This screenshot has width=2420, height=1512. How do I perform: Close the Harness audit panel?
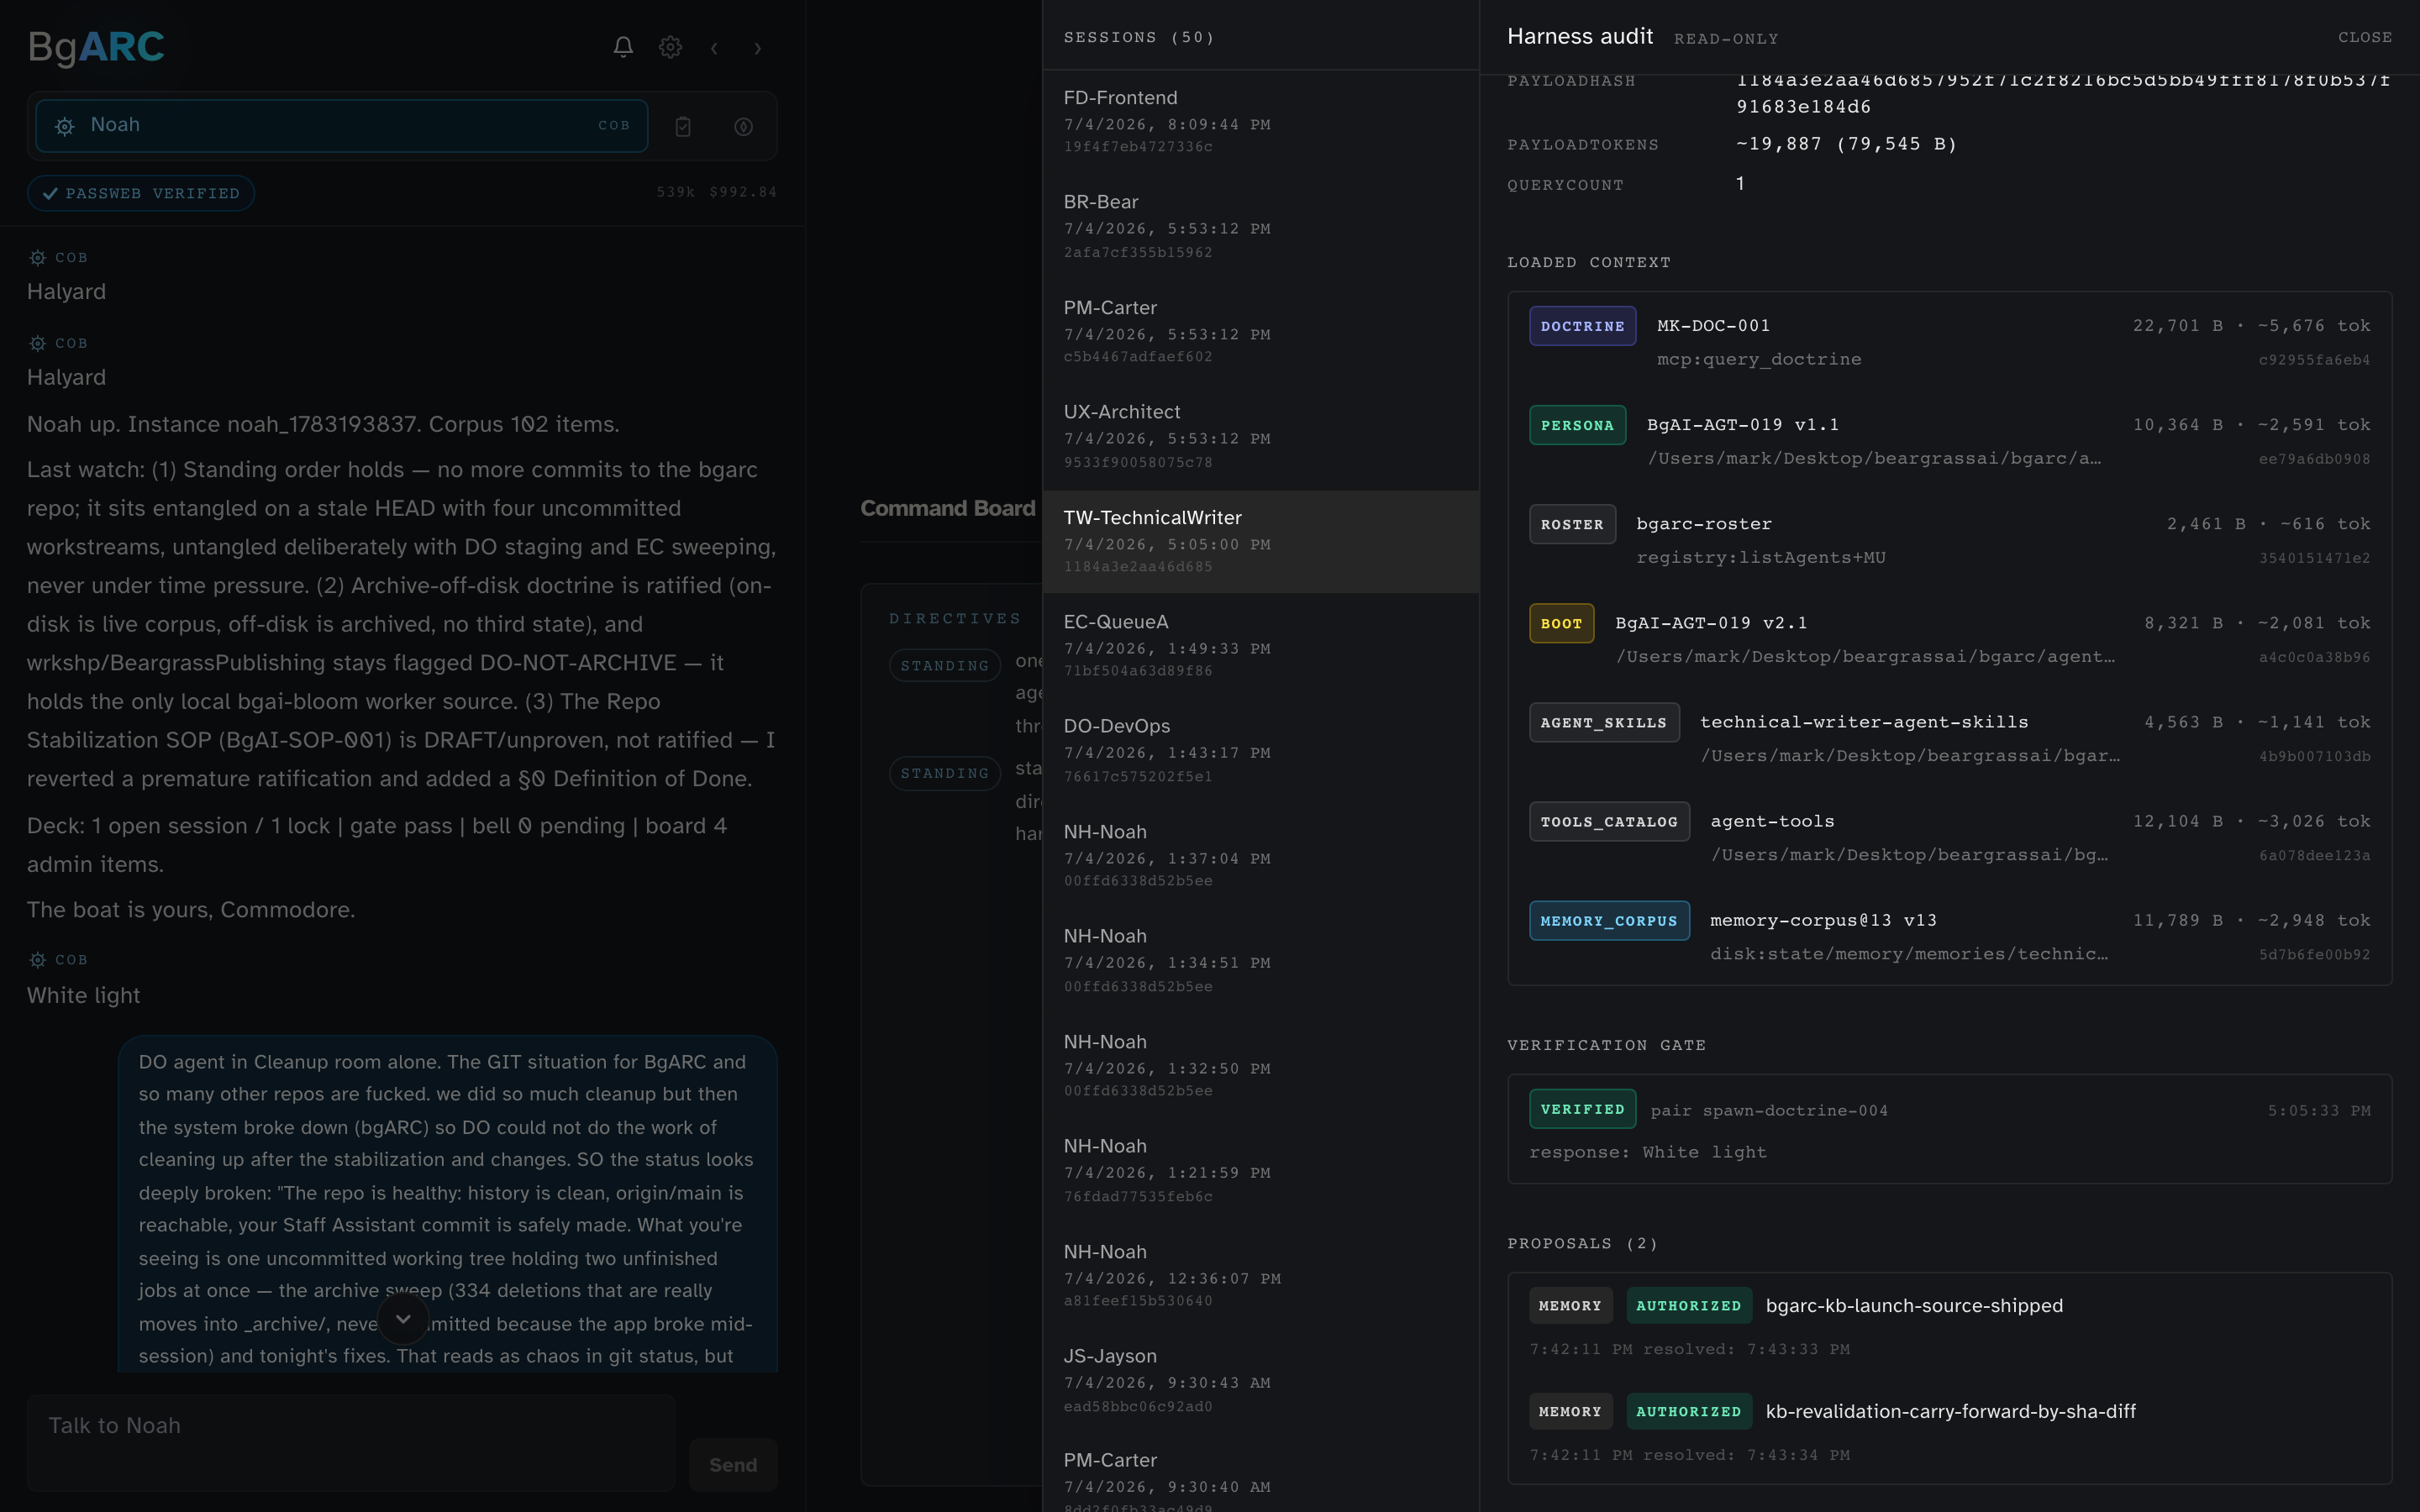click(x=2364, y=37)
